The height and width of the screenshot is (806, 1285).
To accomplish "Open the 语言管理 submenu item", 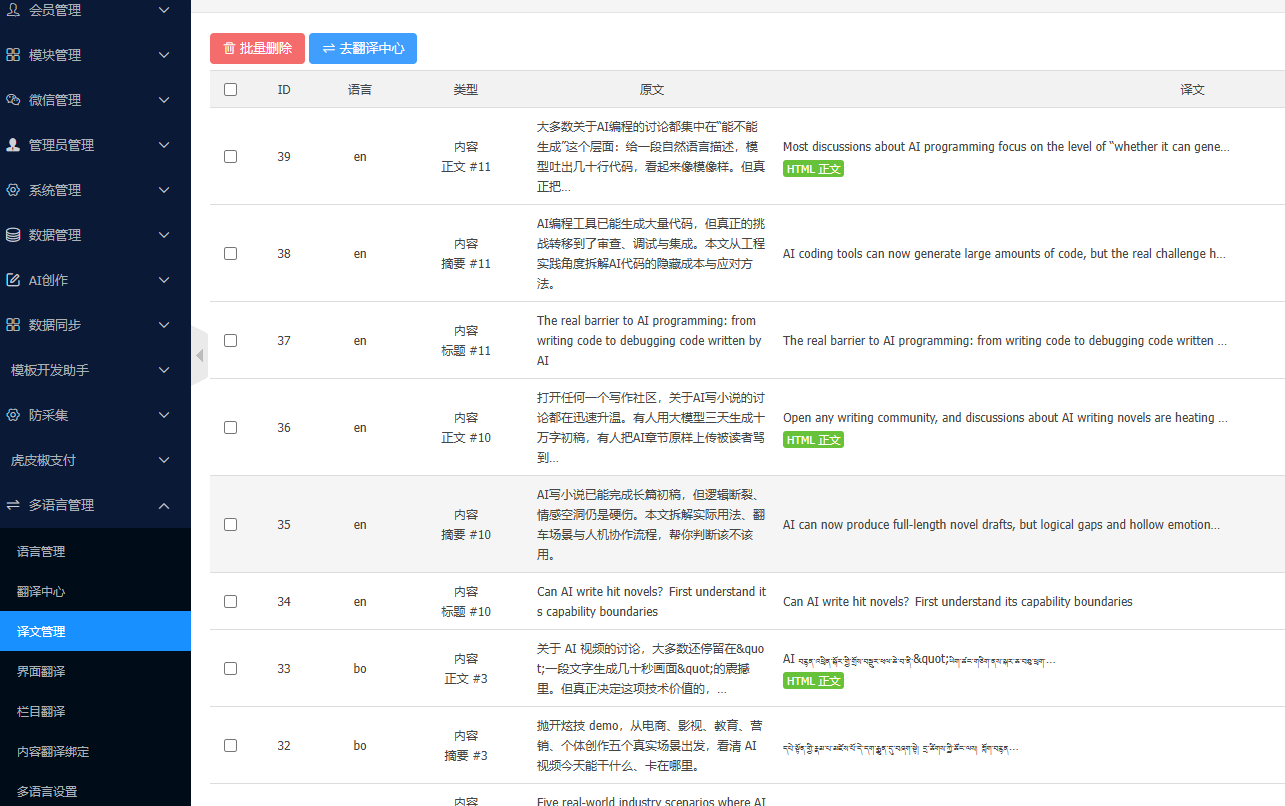I will (95, 551).
